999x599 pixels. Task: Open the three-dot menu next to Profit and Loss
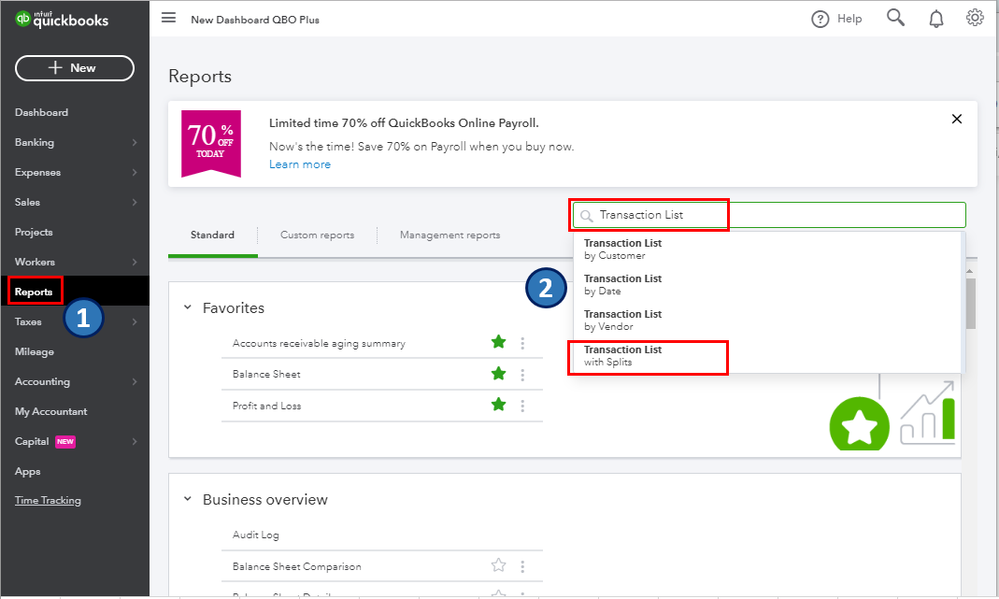pyautogui.click(x=522, y=406)
